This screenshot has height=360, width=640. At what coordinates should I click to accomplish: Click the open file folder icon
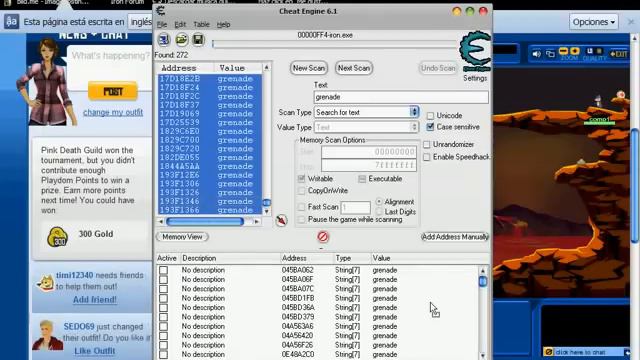[181, 40]
